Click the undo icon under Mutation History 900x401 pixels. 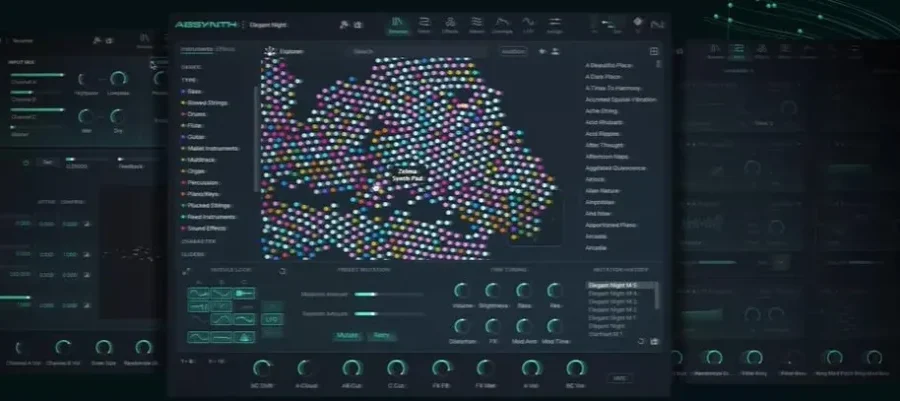click(641, 341)
